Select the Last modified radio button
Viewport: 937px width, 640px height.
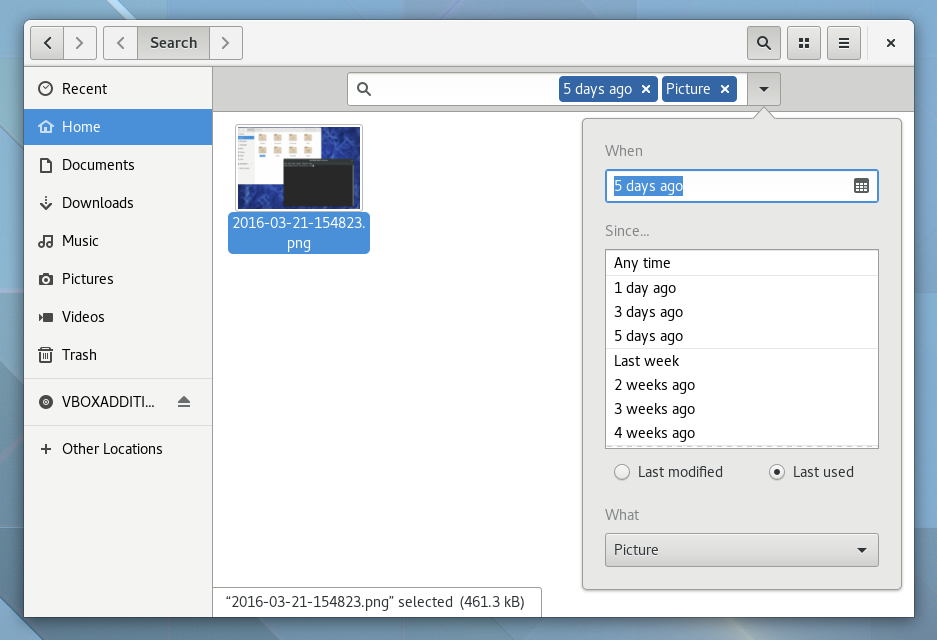622,472
